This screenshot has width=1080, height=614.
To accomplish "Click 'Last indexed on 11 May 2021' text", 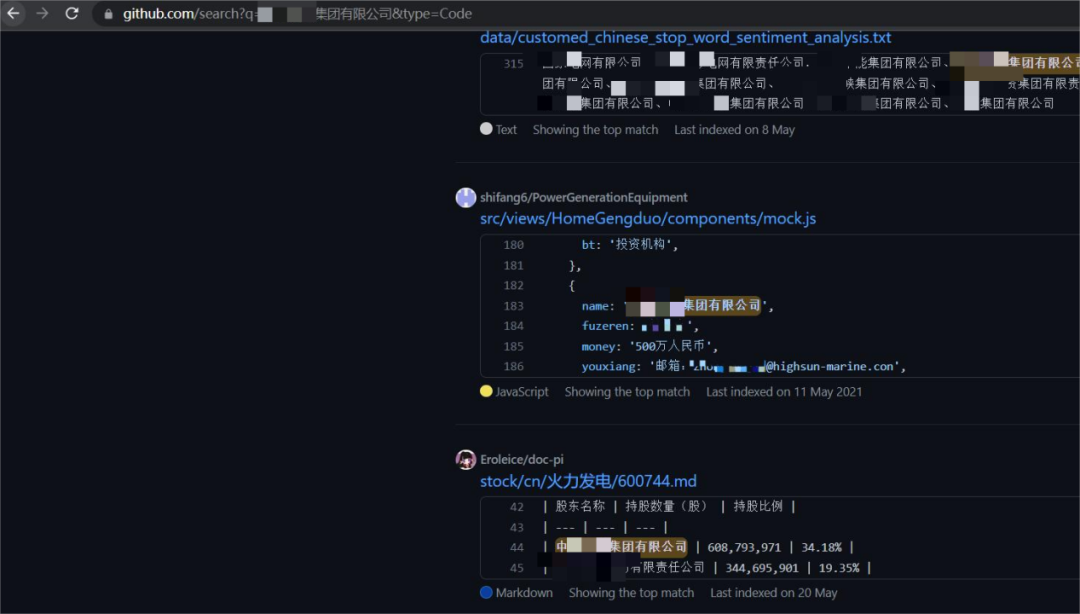I will [x=784, y=391].
